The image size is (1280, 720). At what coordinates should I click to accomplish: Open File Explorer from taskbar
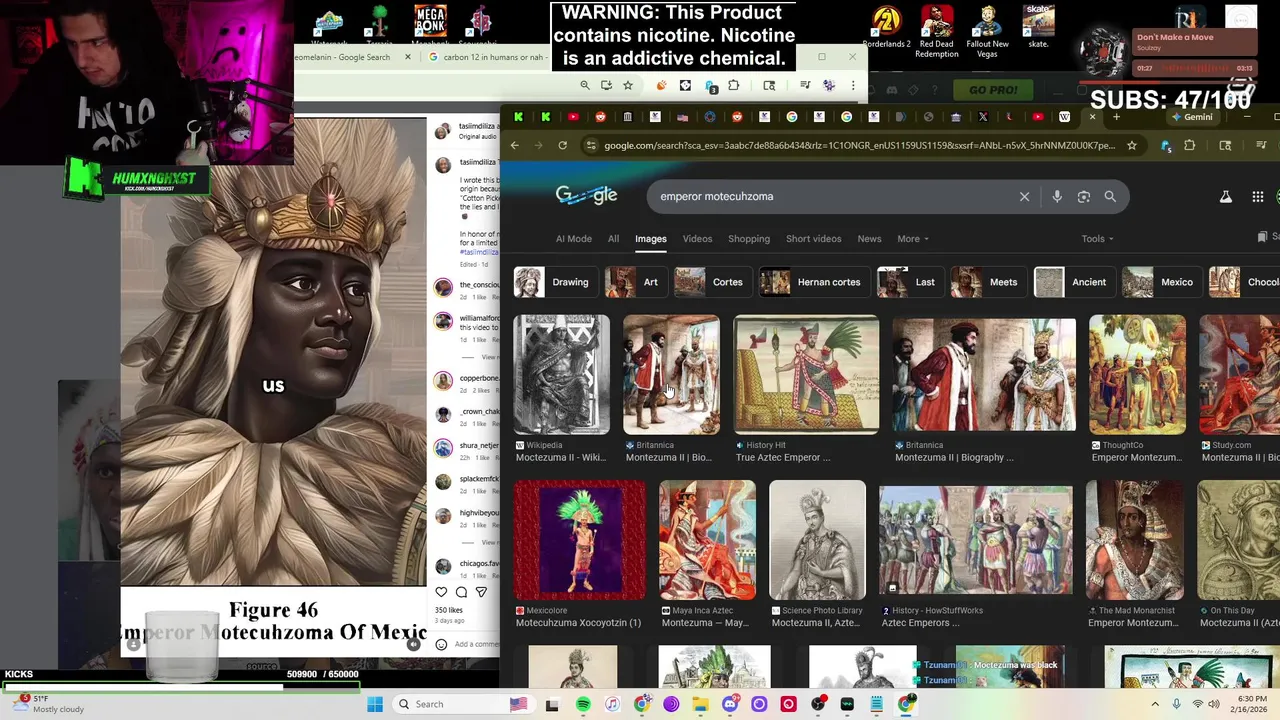pos(700,704)
